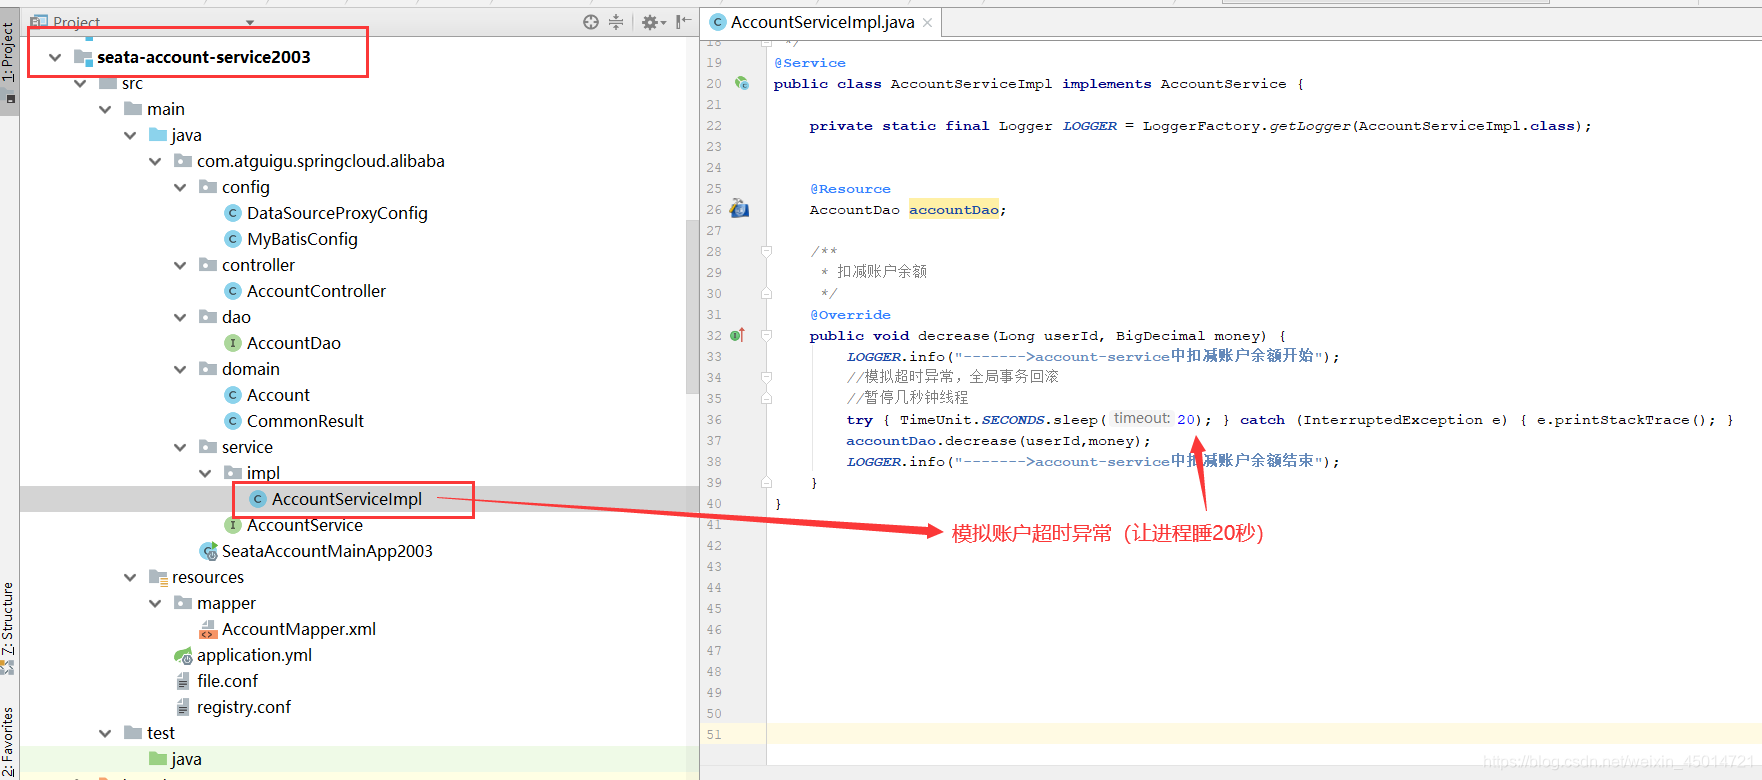The width and height of the screenshot is (1762, 780).
Task: Select AccountMapper.xml file
Action: point(299,629)
